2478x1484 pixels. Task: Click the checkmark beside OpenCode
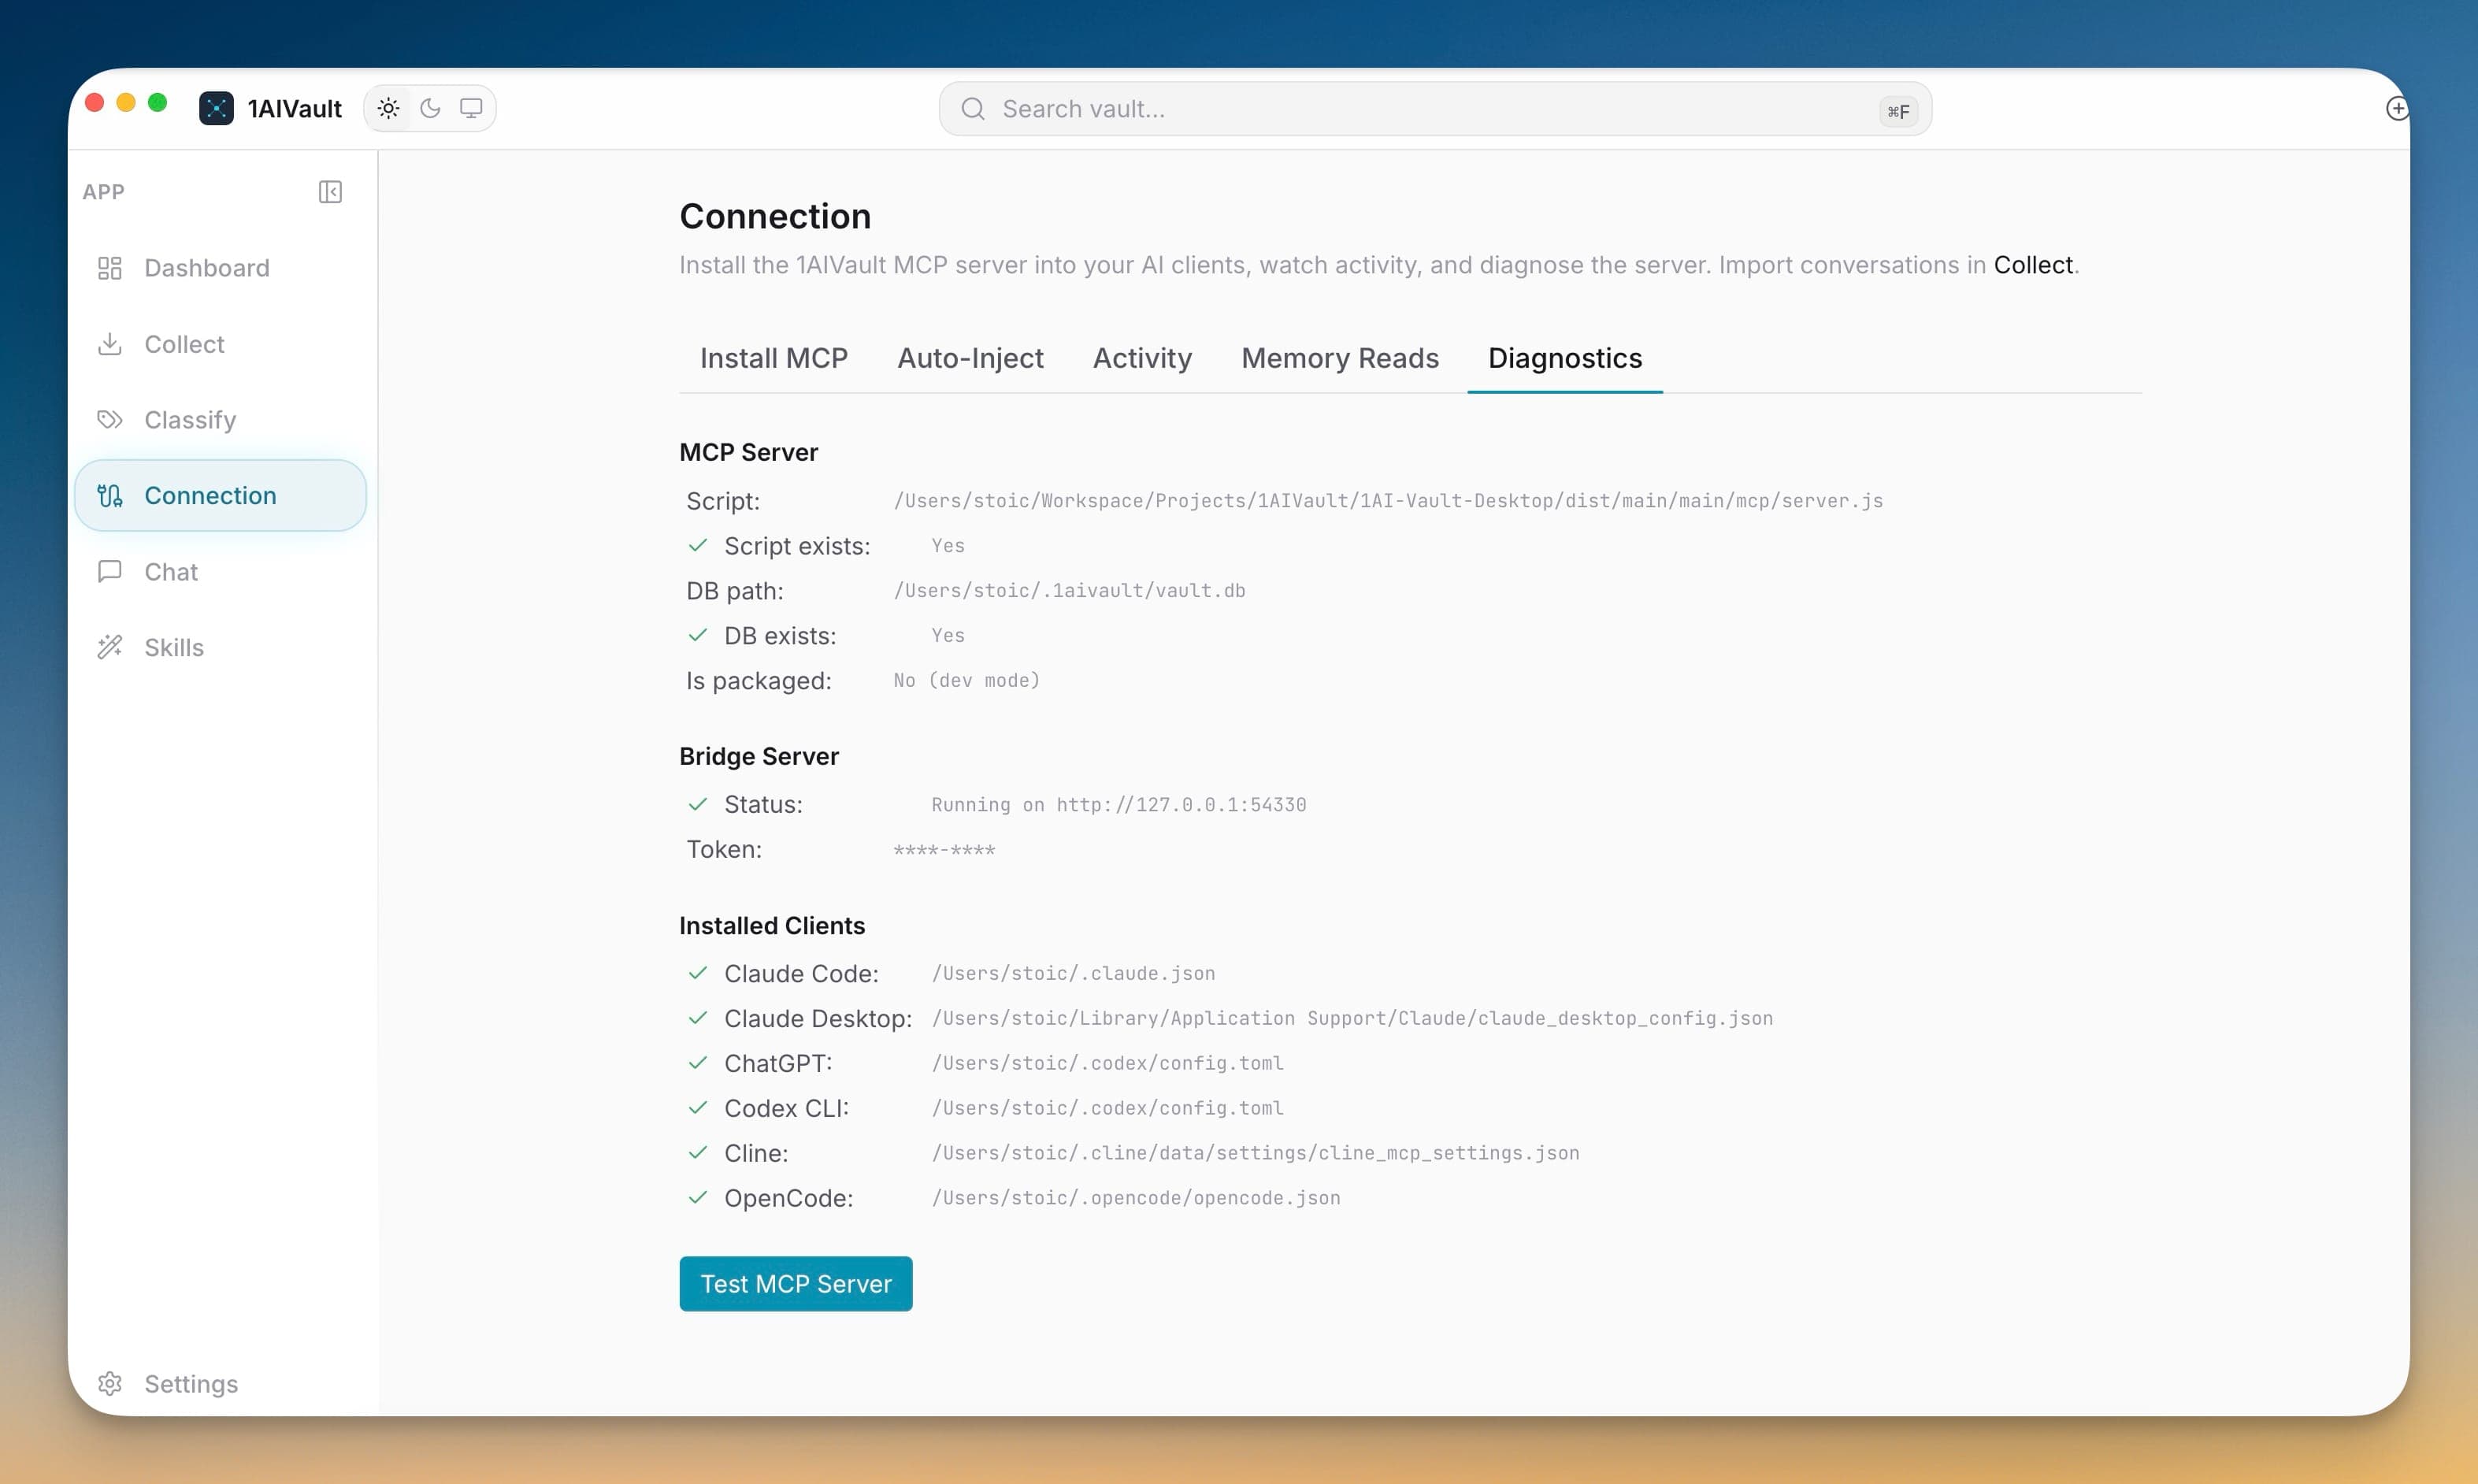click(698, 1199)
